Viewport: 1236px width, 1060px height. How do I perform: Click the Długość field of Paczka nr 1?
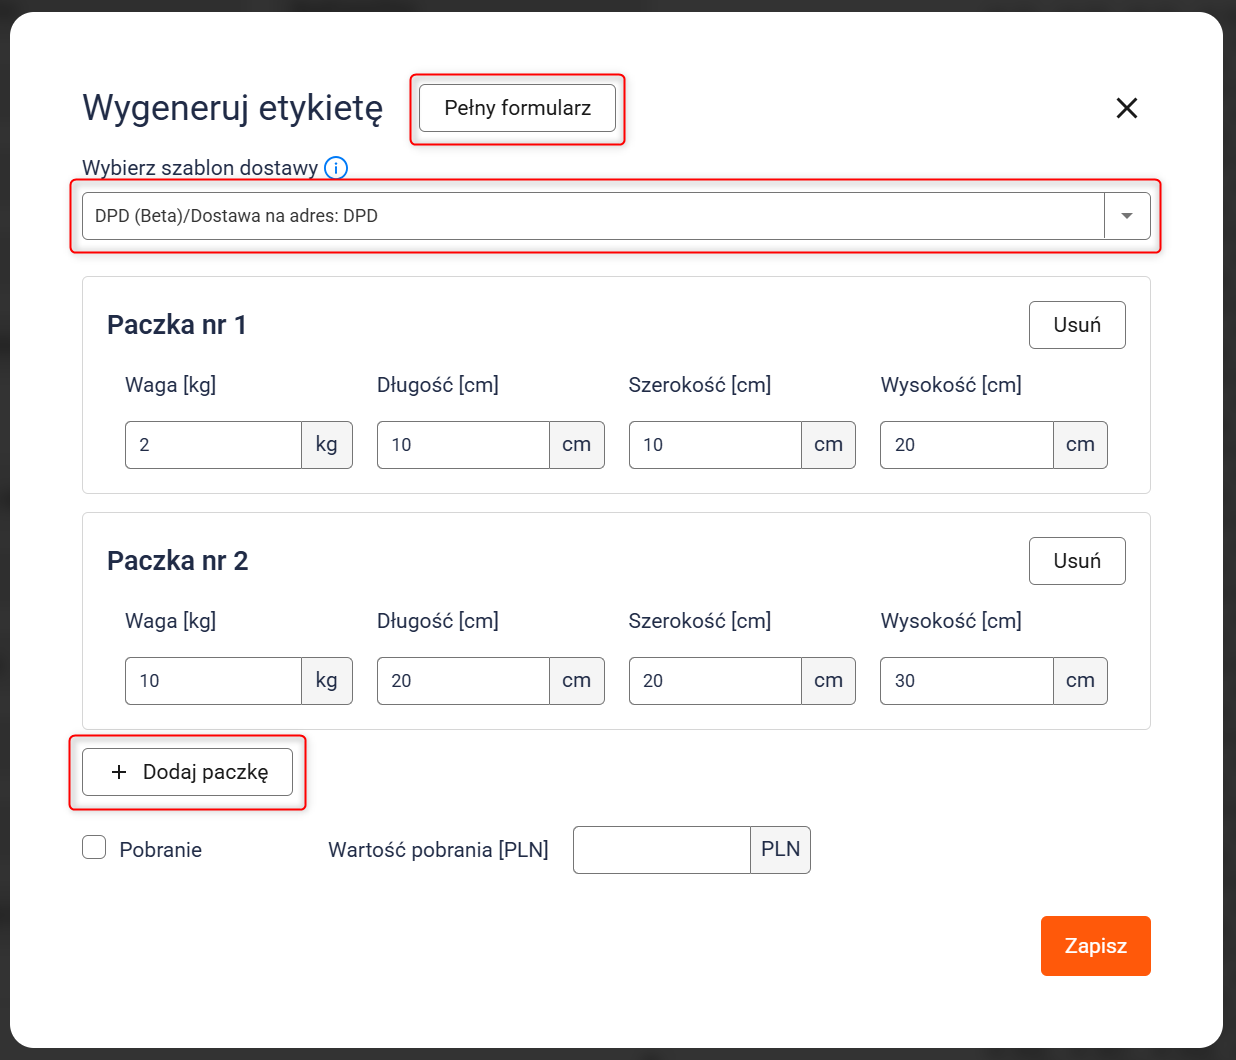(463, 445)
